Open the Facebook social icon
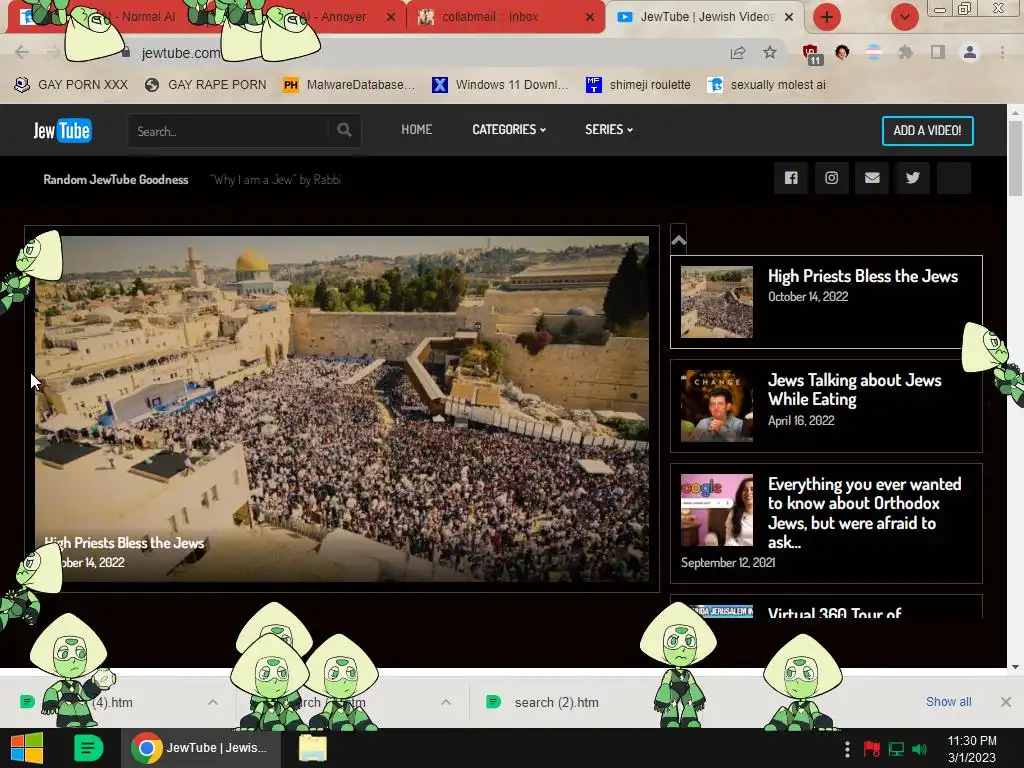Image resolution: width=1024 pixels, height=768 pixels. pyautogui.click(x=791, y=178)
